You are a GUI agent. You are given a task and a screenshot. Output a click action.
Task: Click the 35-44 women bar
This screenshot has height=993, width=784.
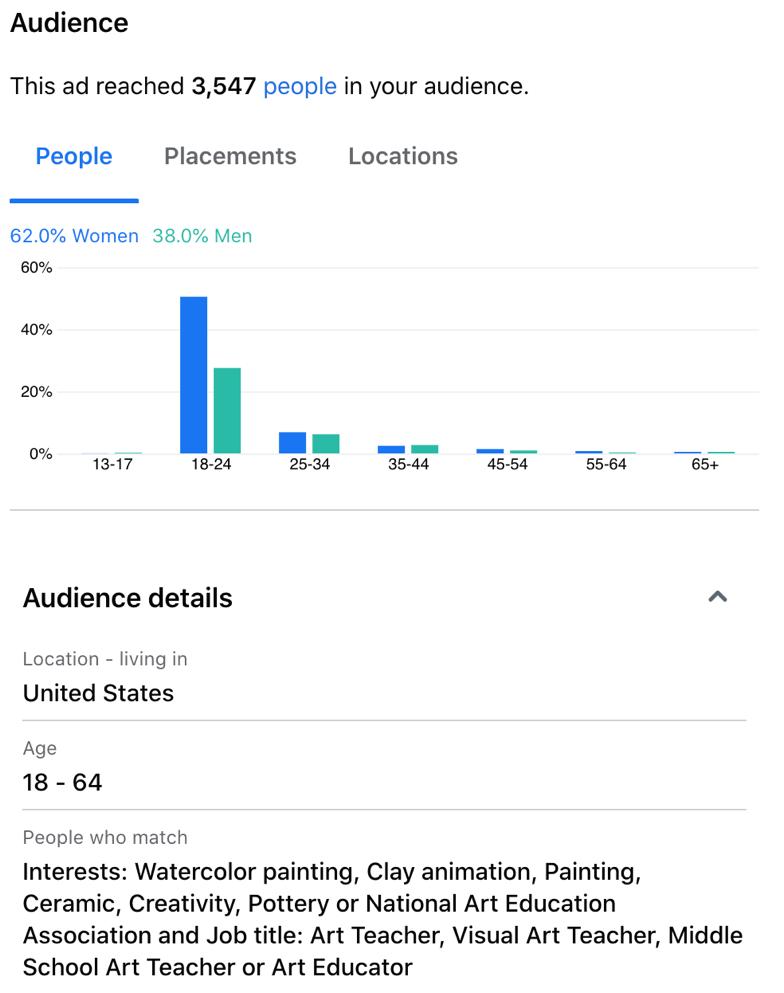[x=391, y=449]
